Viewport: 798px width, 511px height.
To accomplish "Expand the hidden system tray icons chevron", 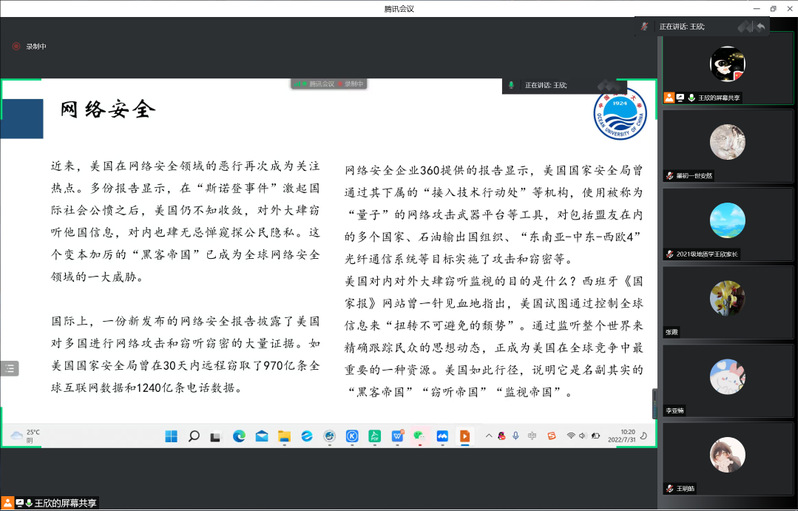I will 486,436.
